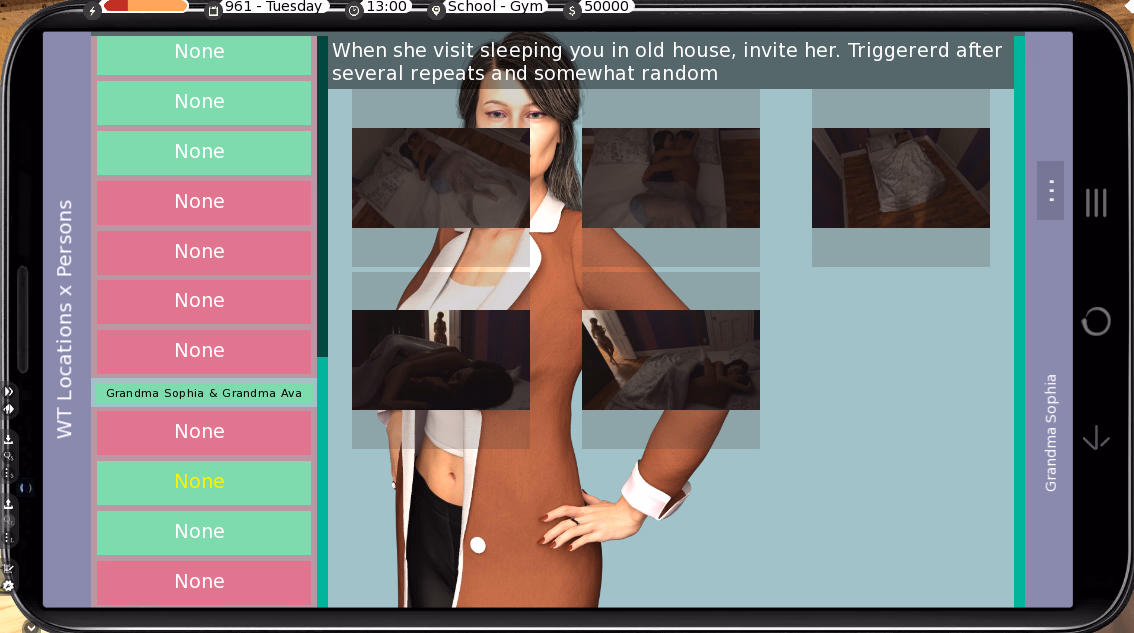Tap the phone's circular home icon
1134x633 pixels.
[x=1096, y=321]
